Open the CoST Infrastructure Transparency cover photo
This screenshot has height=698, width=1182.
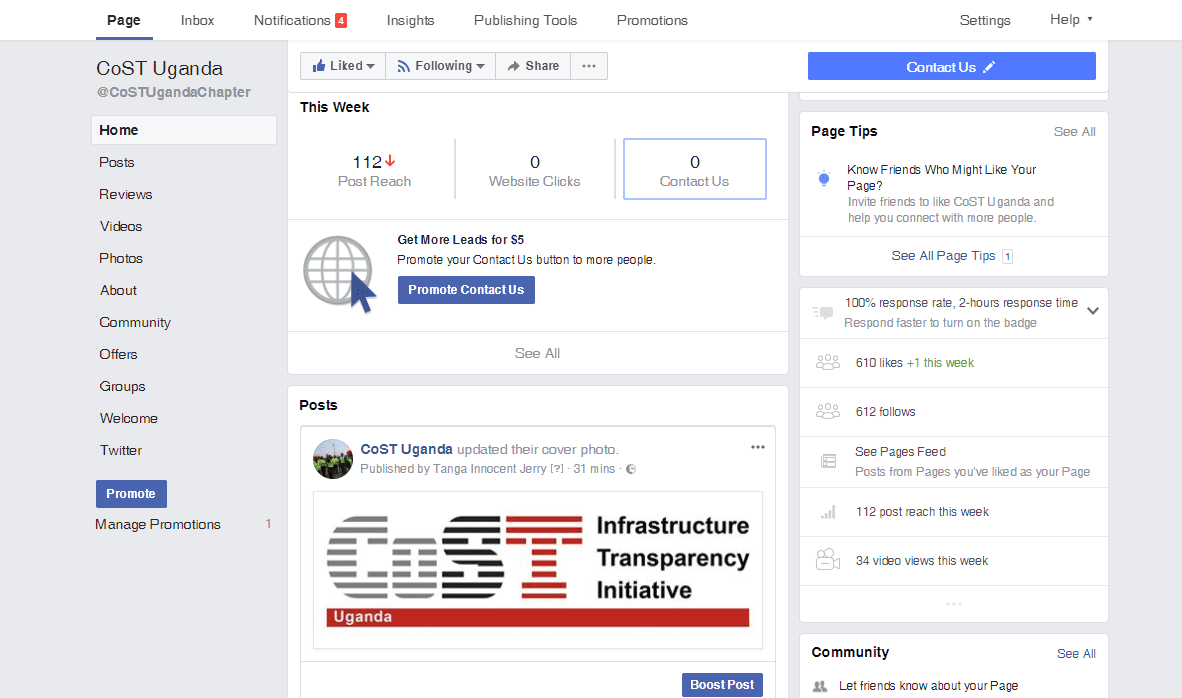click(537, 571)
